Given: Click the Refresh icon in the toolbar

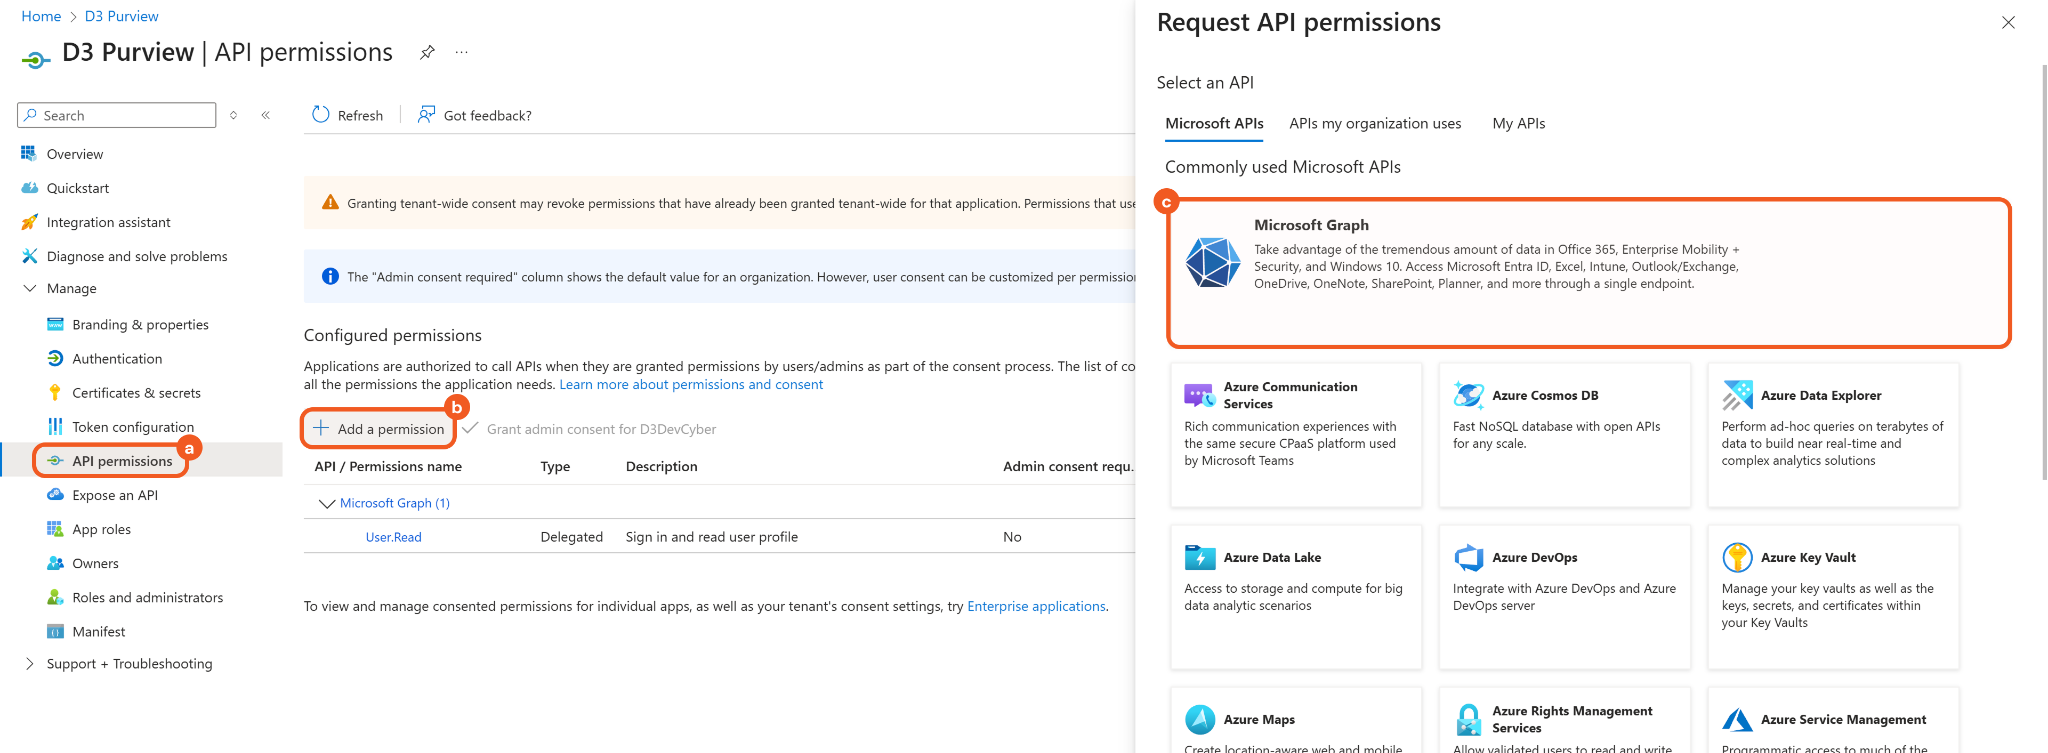Looking at the screenshot, I should tap(321, 115).
